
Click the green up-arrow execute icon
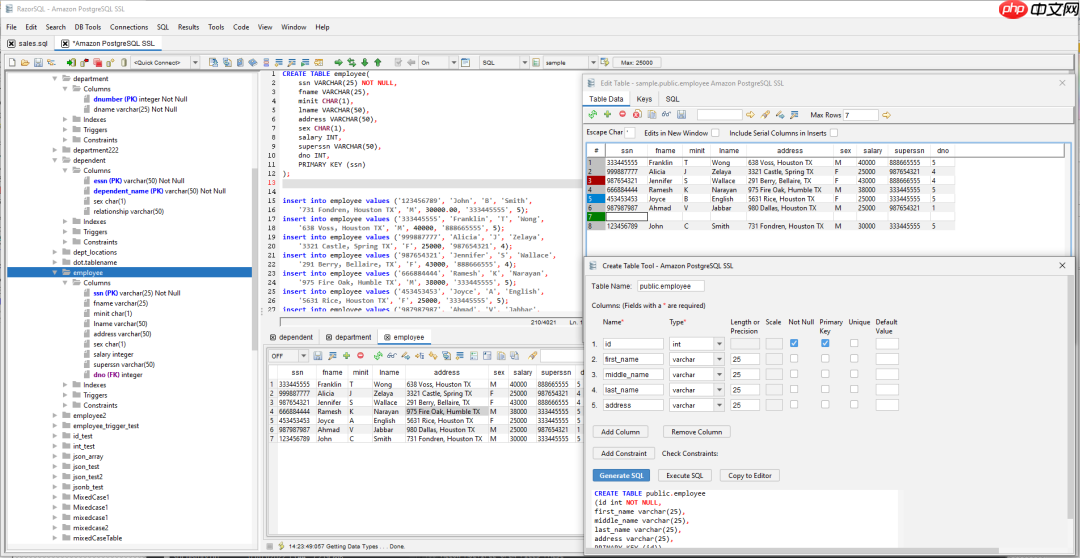[377, 62]
